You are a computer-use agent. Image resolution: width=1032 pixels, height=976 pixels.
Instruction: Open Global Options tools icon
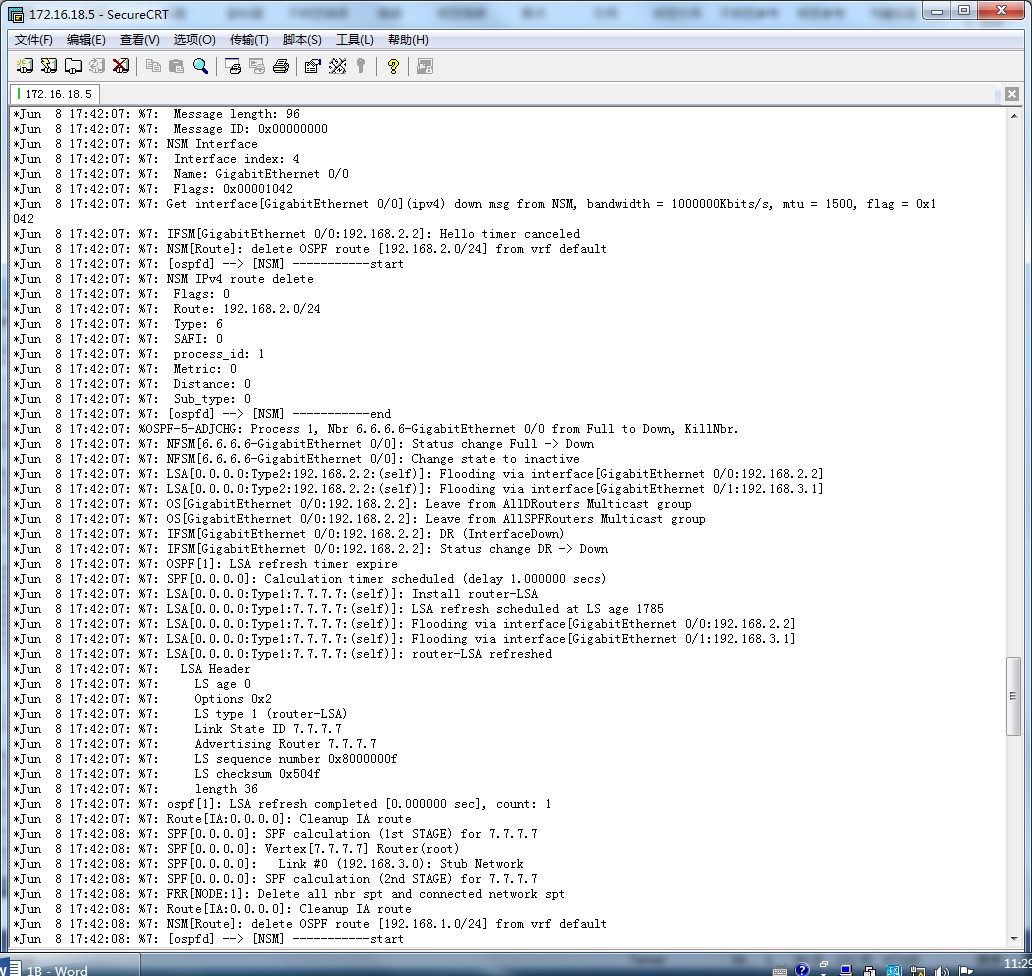pyautogui.click(x=337, y=66)
